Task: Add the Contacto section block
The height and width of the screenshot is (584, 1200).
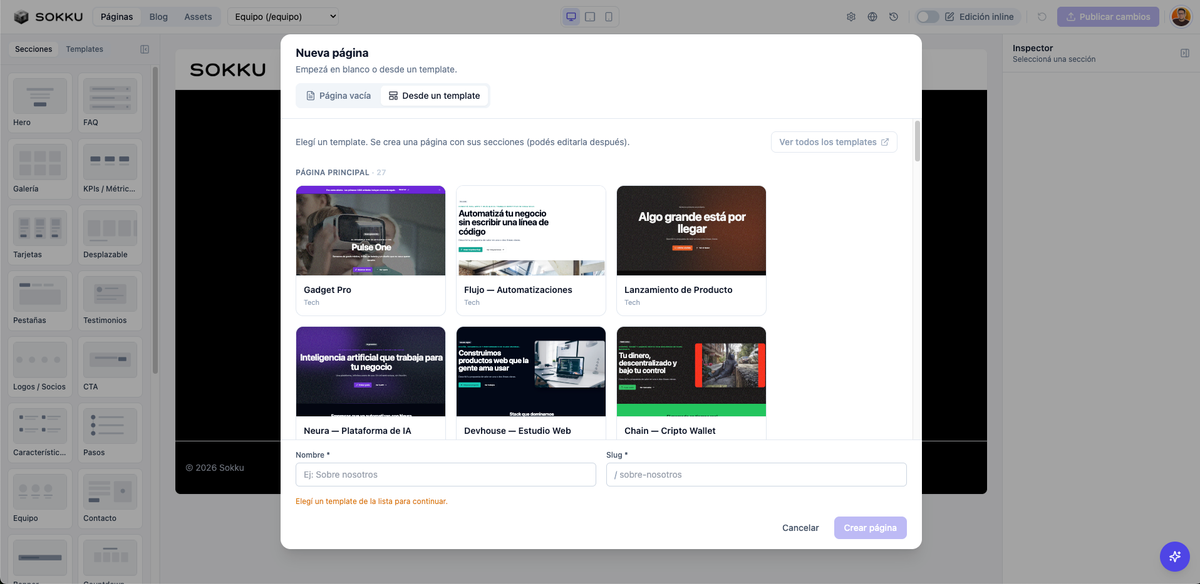Action: point(110,498)
